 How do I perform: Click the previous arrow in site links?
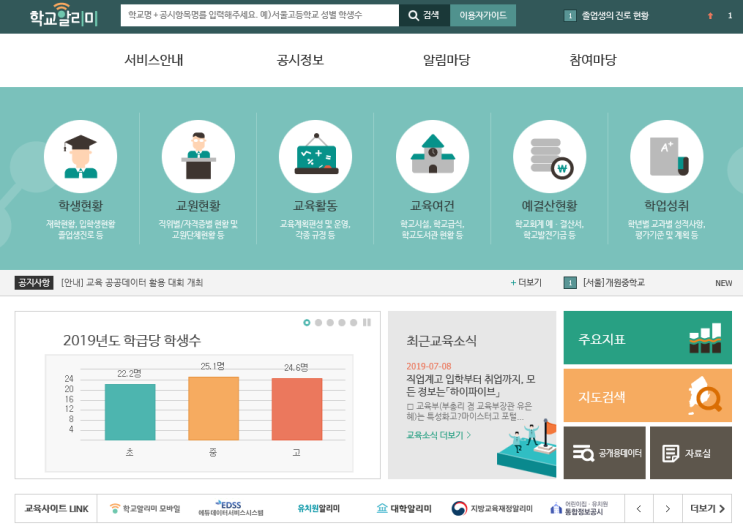[639, 508]
